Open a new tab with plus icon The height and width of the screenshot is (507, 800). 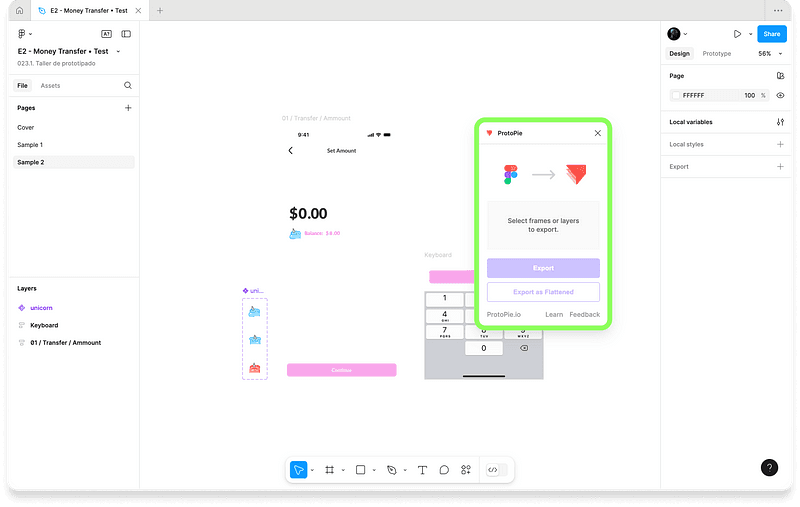point(160,10)
